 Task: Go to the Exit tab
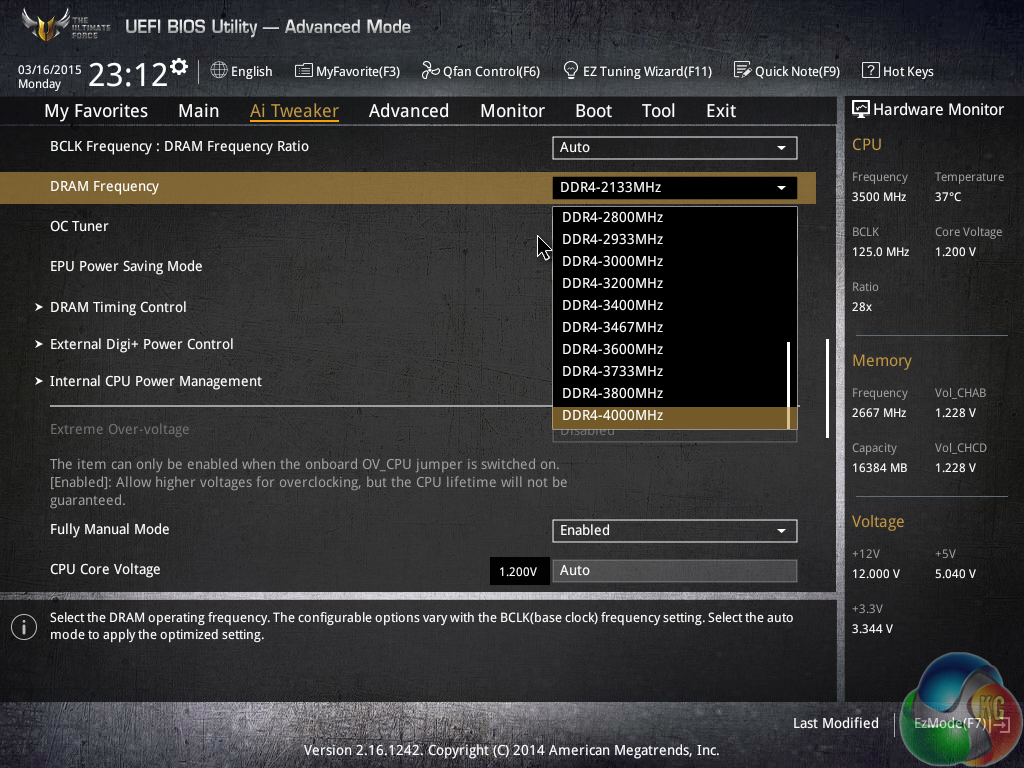(721, 110)
